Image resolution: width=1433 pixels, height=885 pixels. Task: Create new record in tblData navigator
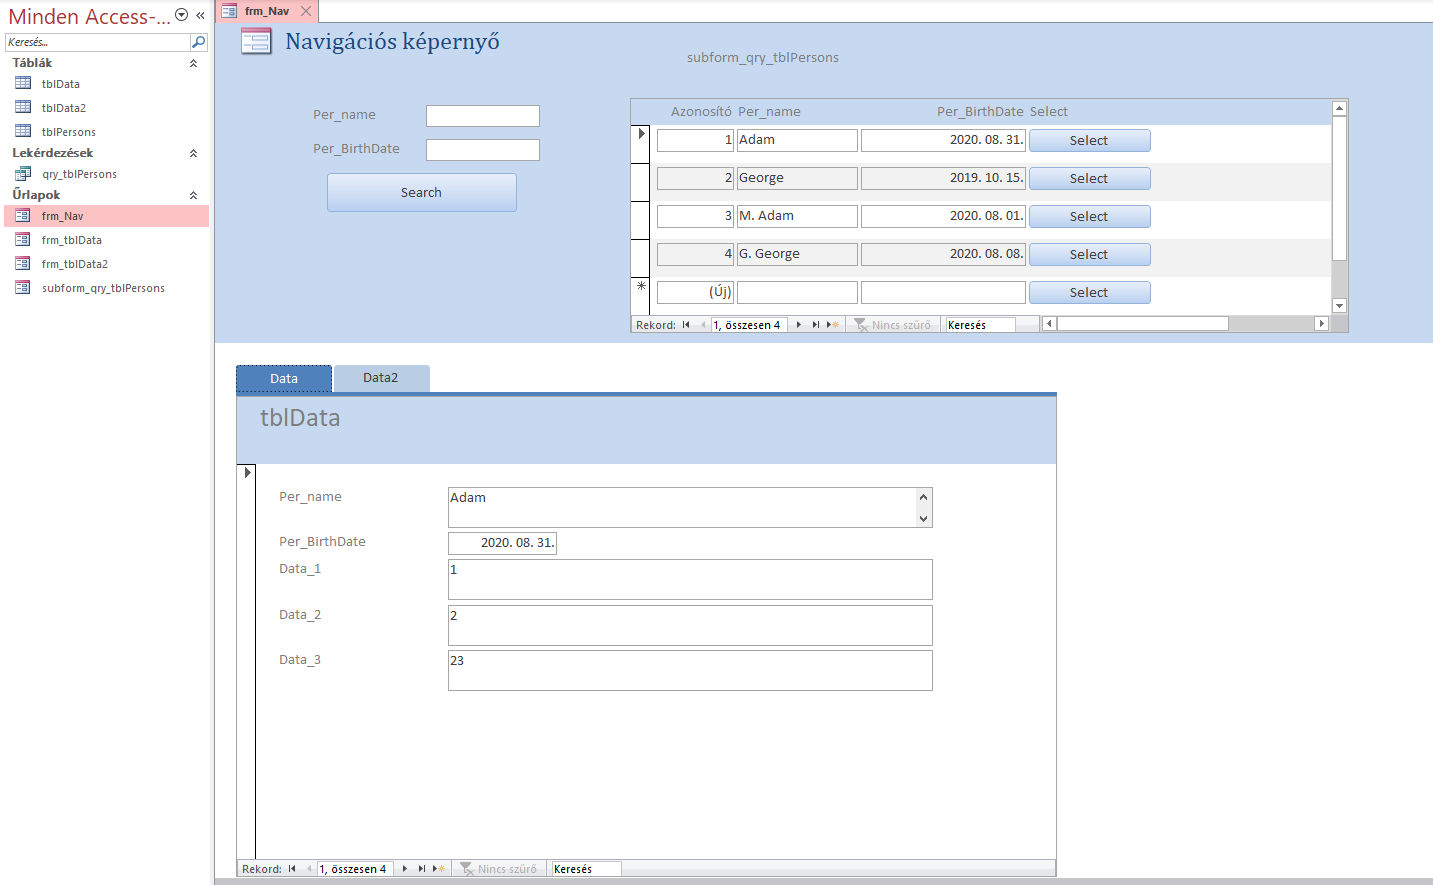pyautogui.click(x=438, y=868)
